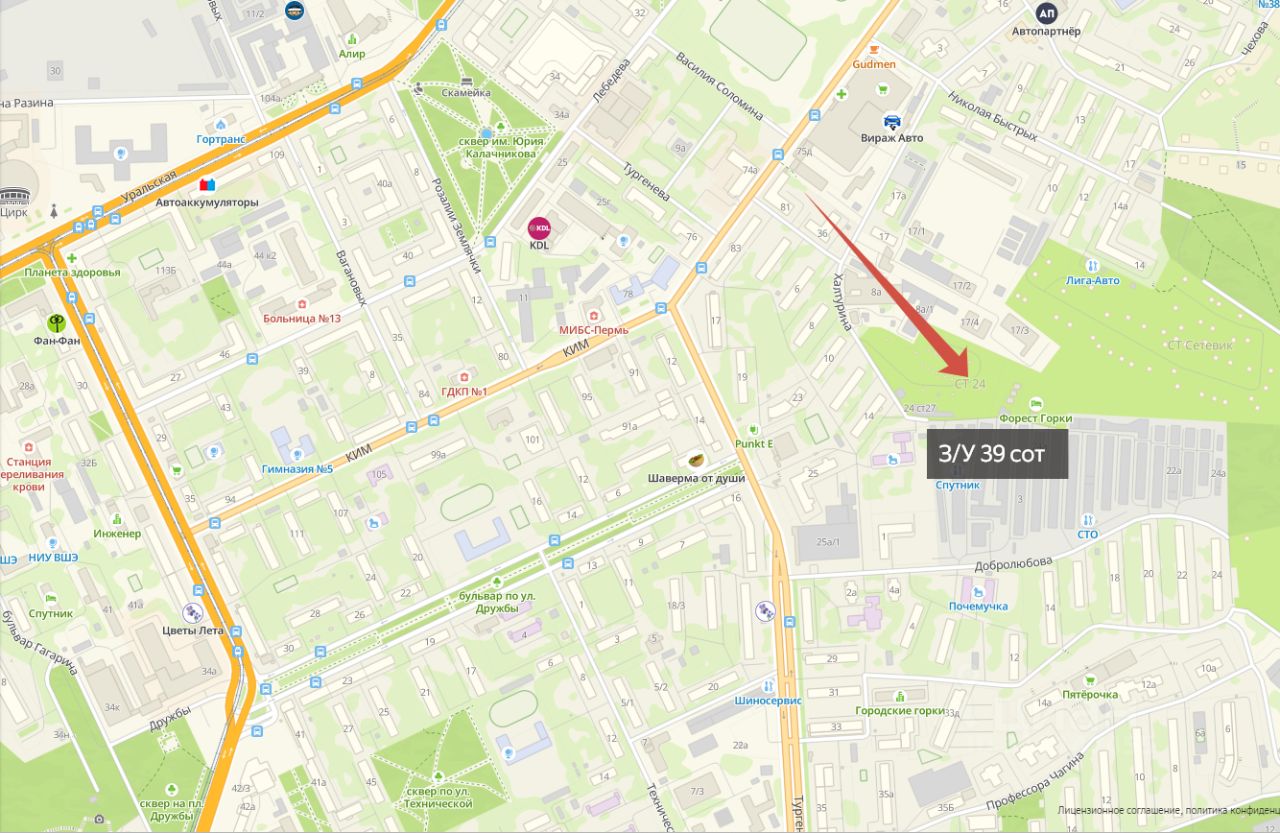Click the Гимназия №5 label
The image size is (1280, 833).
click(297, 469)
